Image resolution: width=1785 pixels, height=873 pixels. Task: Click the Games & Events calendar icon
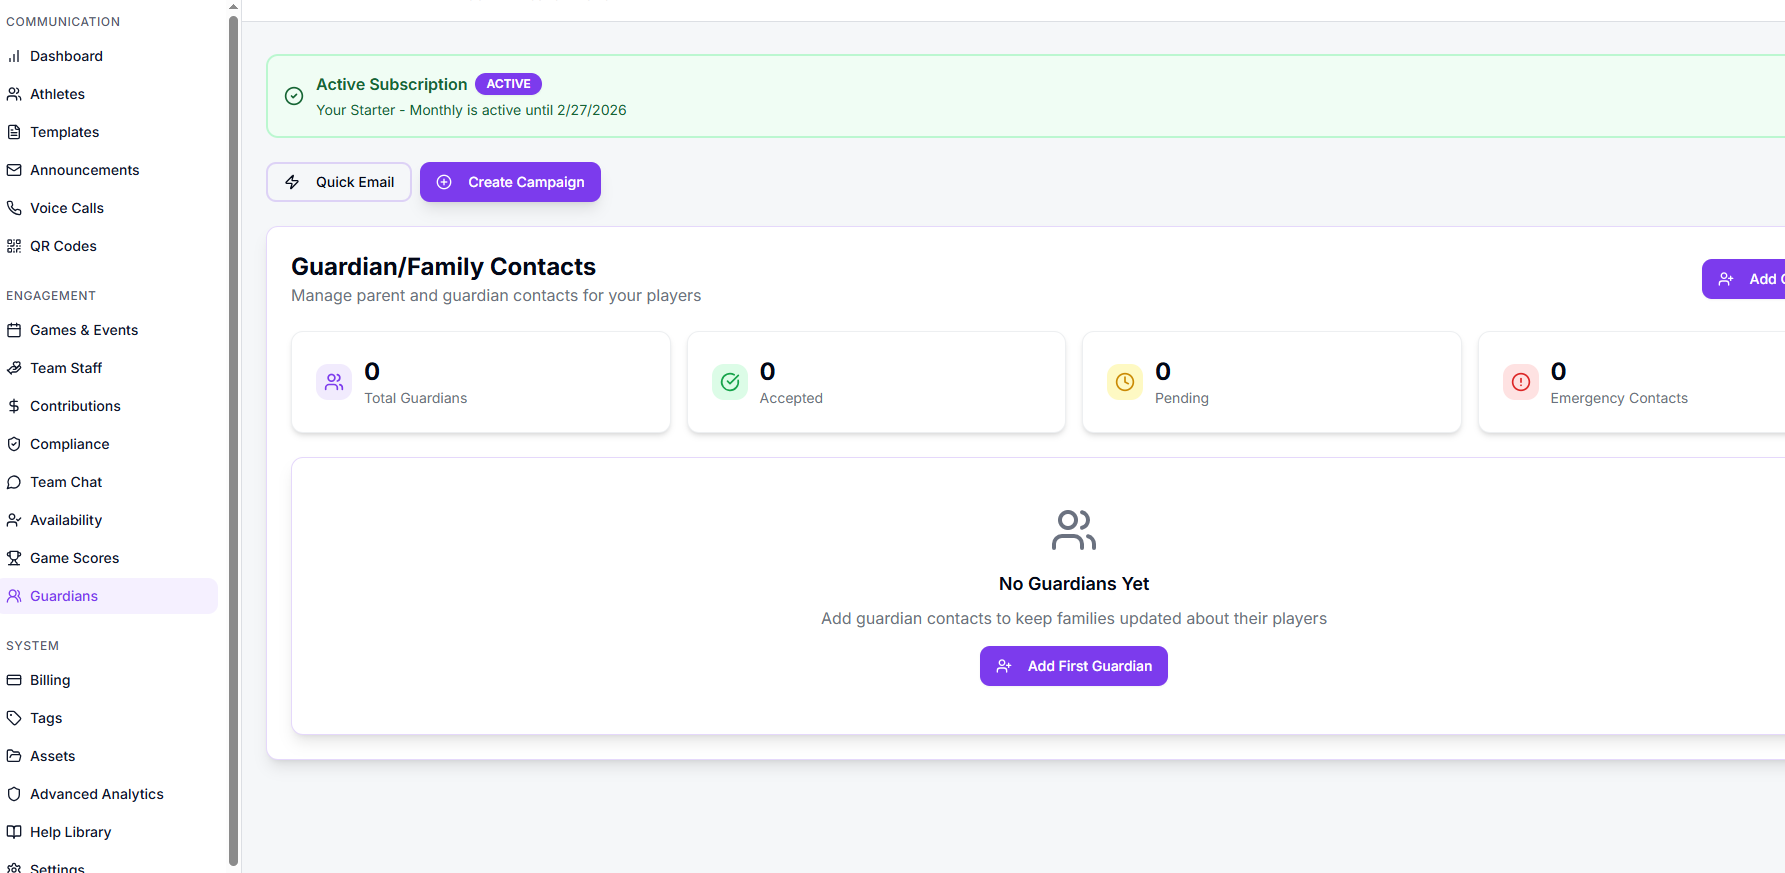point(14,330)
